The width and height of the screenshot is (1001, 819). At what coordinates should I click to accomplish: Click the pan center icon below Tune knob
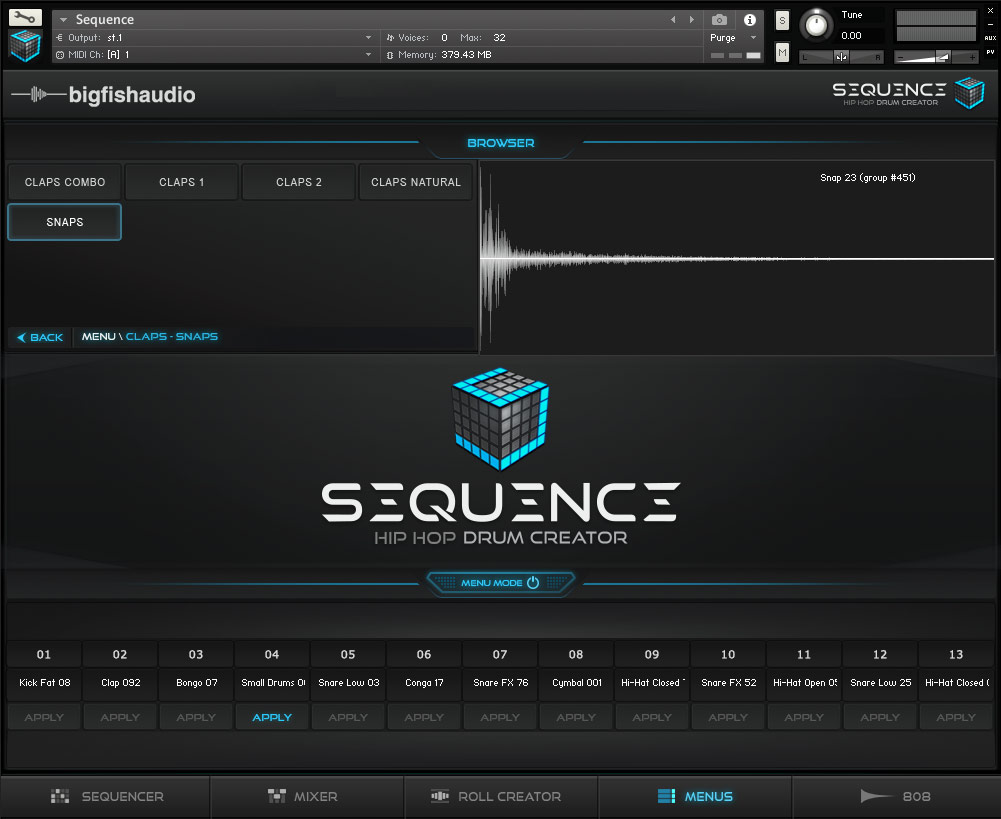841,57
